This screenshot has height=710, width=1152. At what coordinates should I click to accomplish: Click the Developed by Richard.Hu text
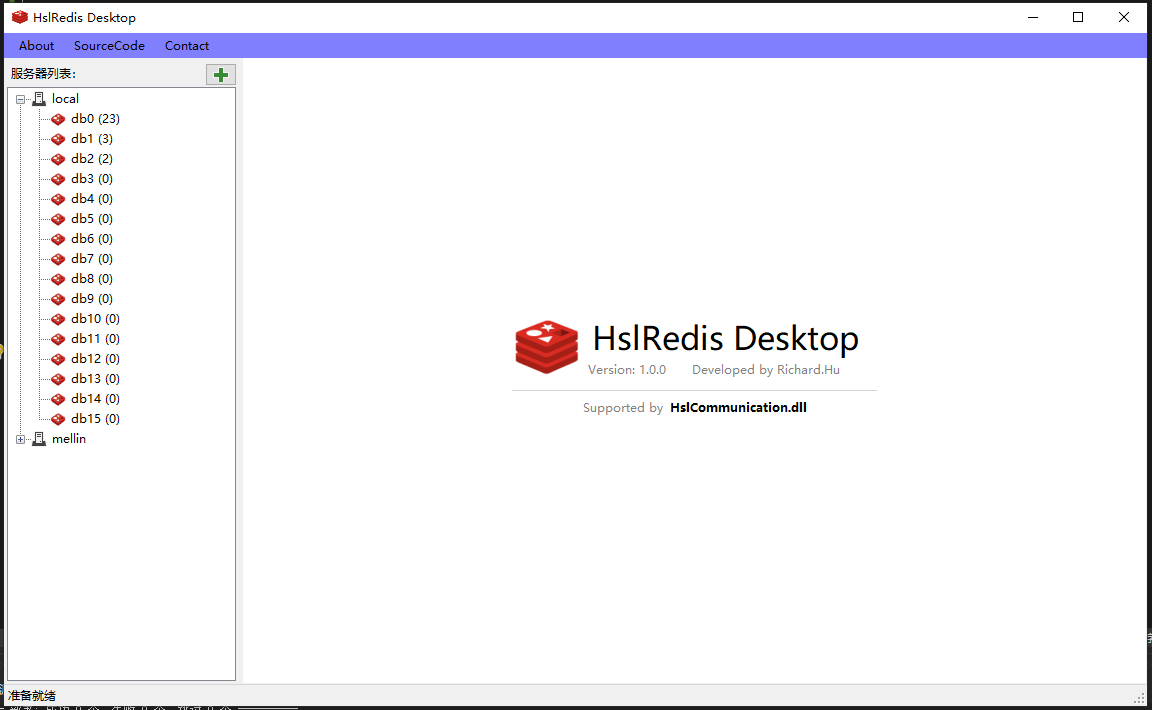coord(766,370)
